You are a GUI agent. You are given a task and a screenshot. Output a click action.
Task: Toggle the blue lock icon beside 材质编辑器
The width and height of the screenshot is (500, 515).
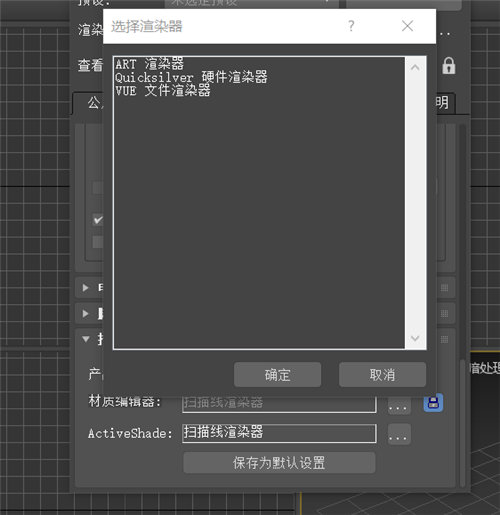point(433,402)
